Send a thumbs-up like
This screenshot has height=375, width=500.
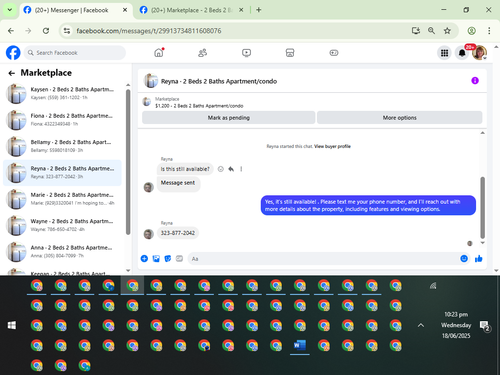pos(479,258)
